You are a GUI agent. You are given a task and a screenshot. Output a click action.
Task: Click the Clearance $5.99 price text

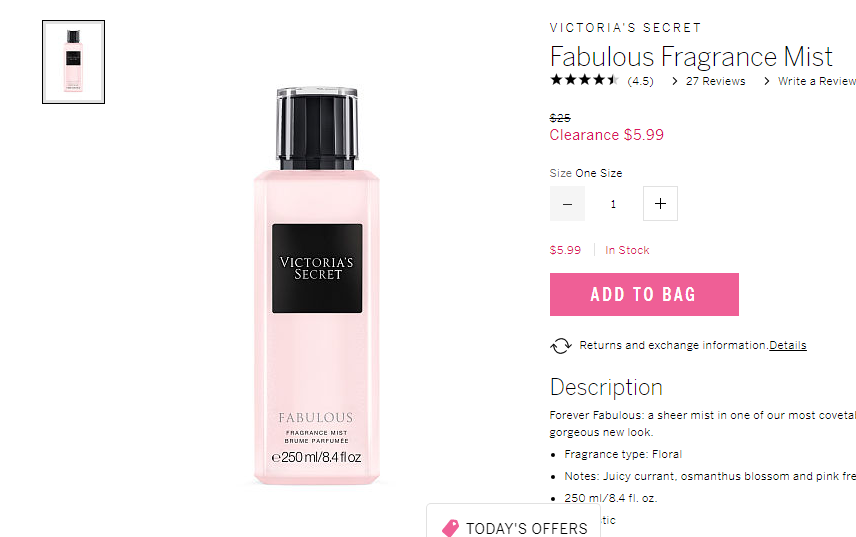point(607,135)
